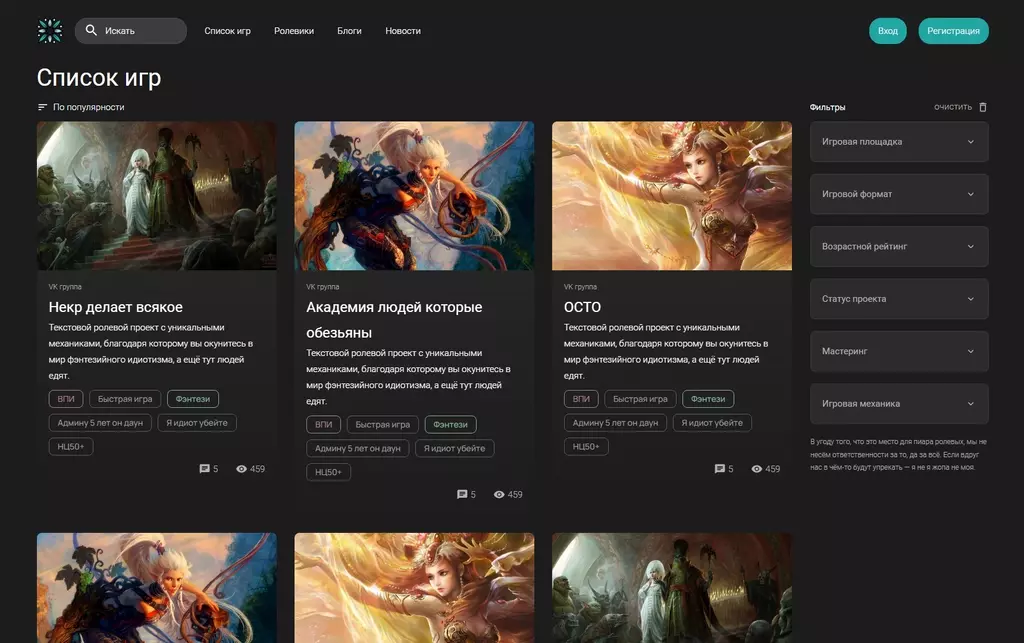Image resolution: width=1024 pixels, height=643 pixels.
Task: Click the trash icon to clear filters
Action: pyautogui.click(x=982, y=107)
